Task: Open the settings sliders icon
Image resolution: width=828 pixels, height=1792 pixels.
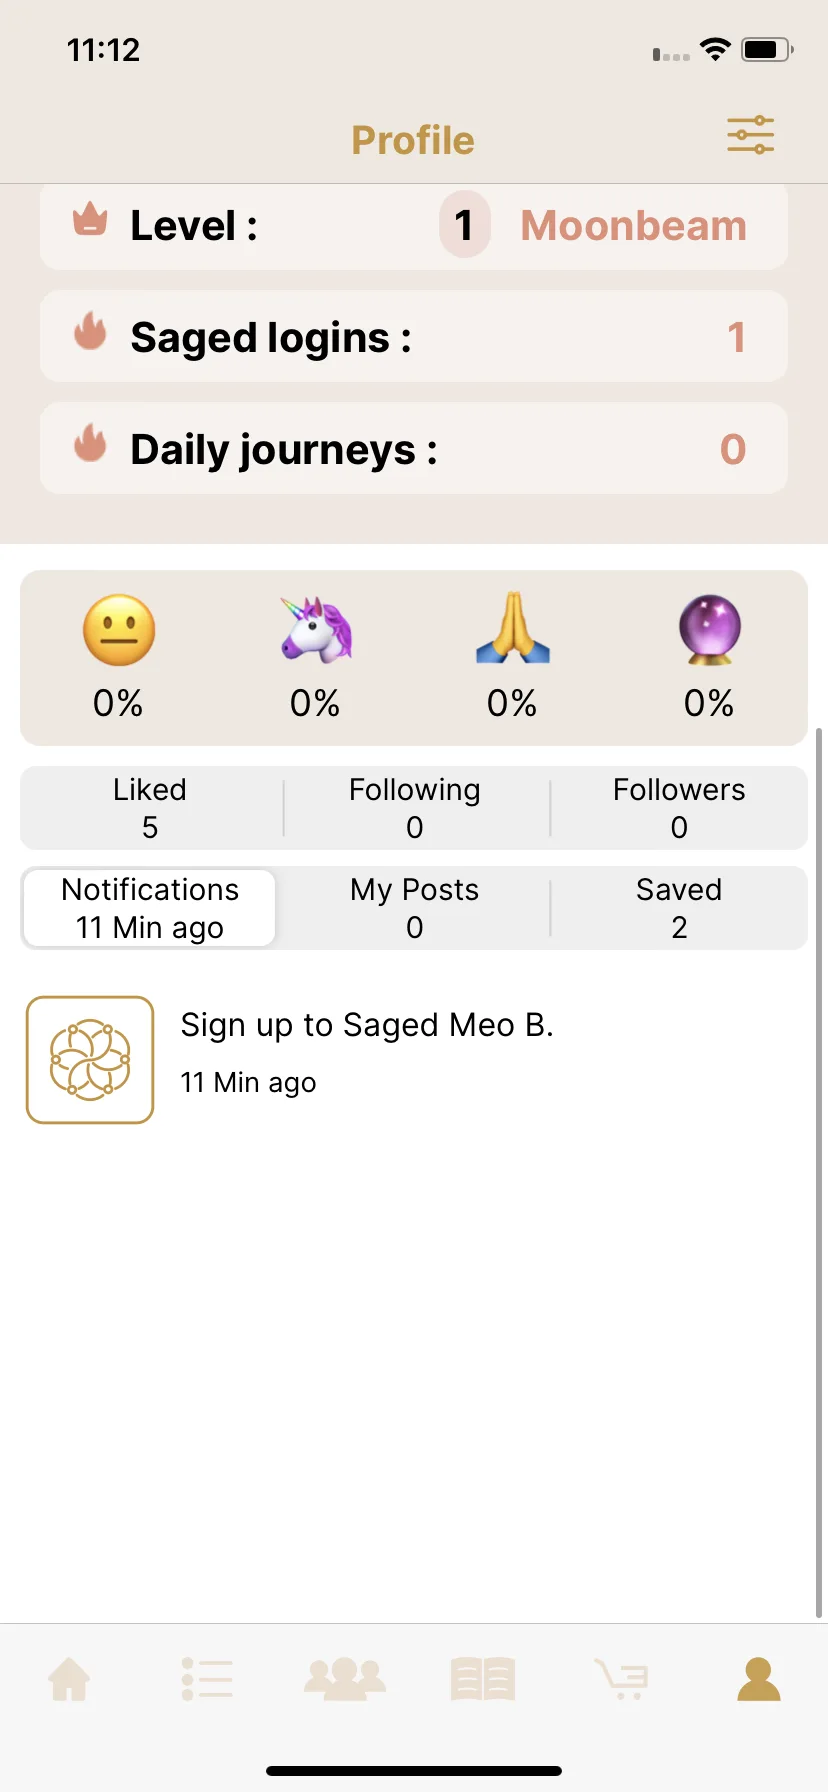Action: click(x=750, y=135)
